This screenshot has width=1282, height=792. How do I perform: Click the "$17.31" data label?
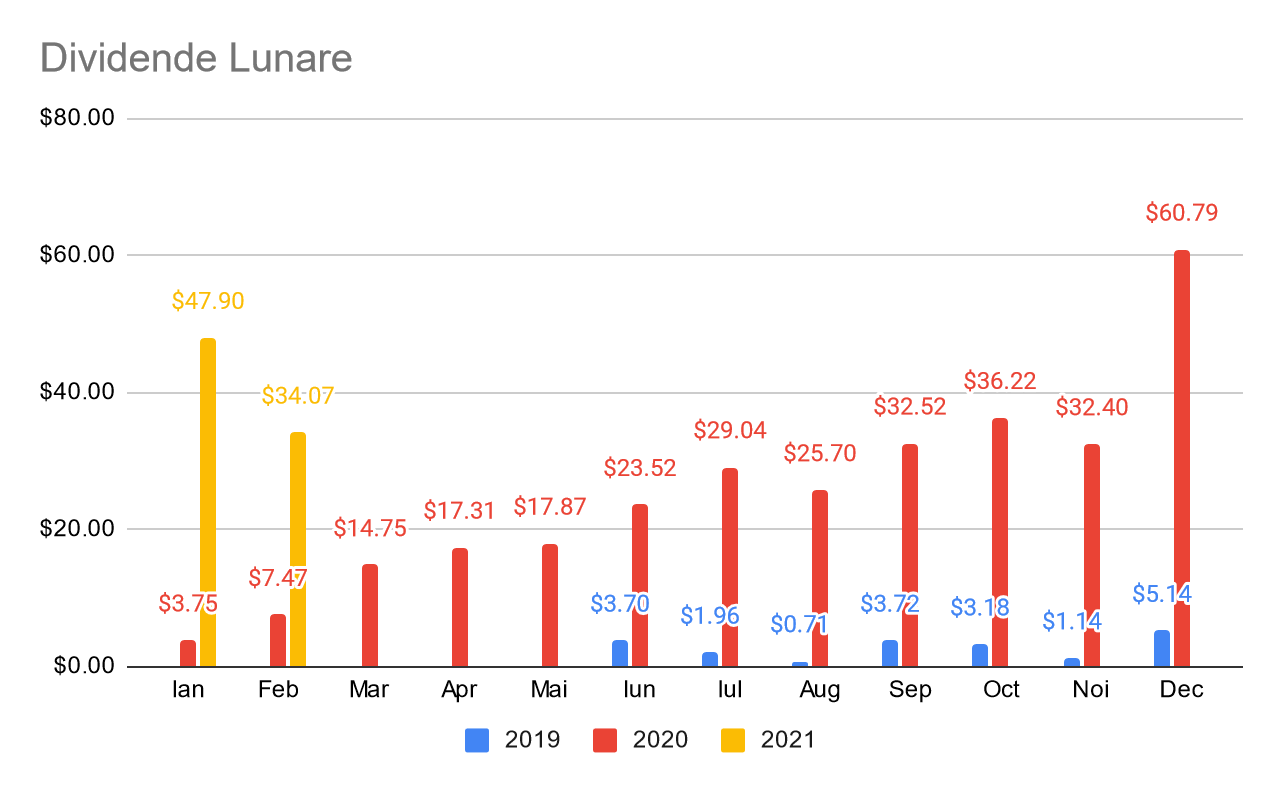click(460, 511)
